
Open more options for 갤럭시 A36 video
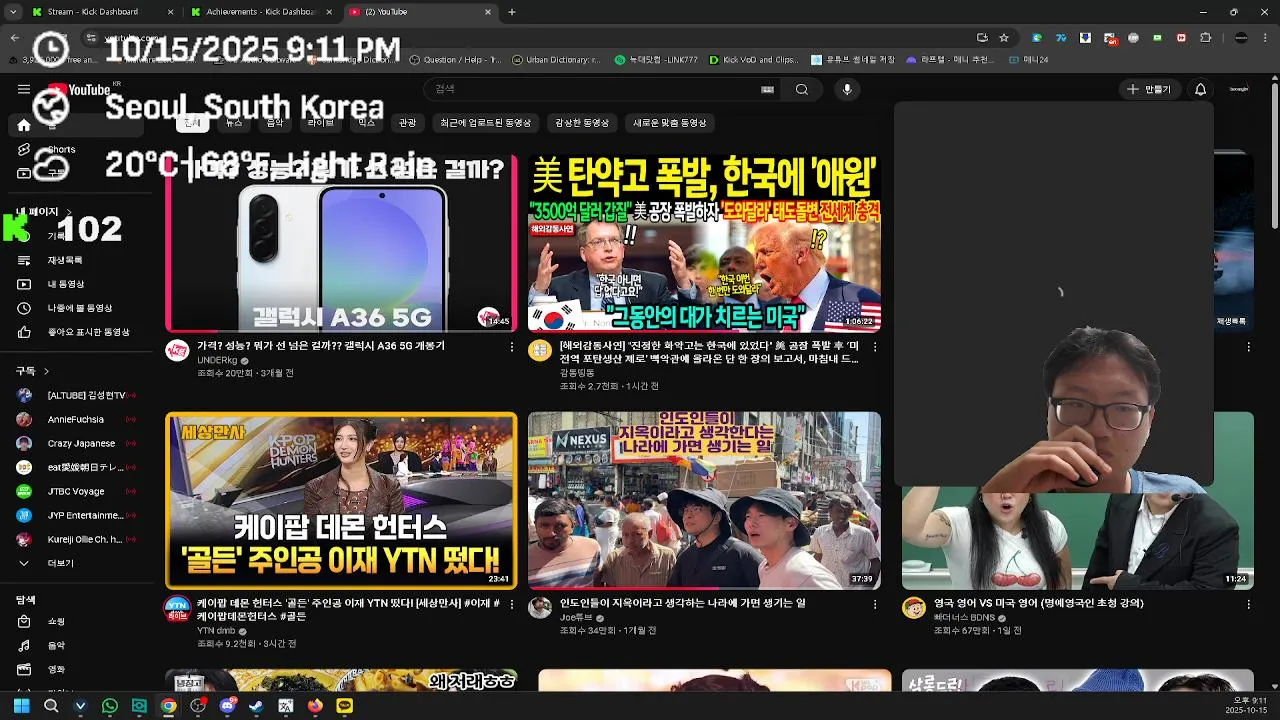click(x=512, y=347)
